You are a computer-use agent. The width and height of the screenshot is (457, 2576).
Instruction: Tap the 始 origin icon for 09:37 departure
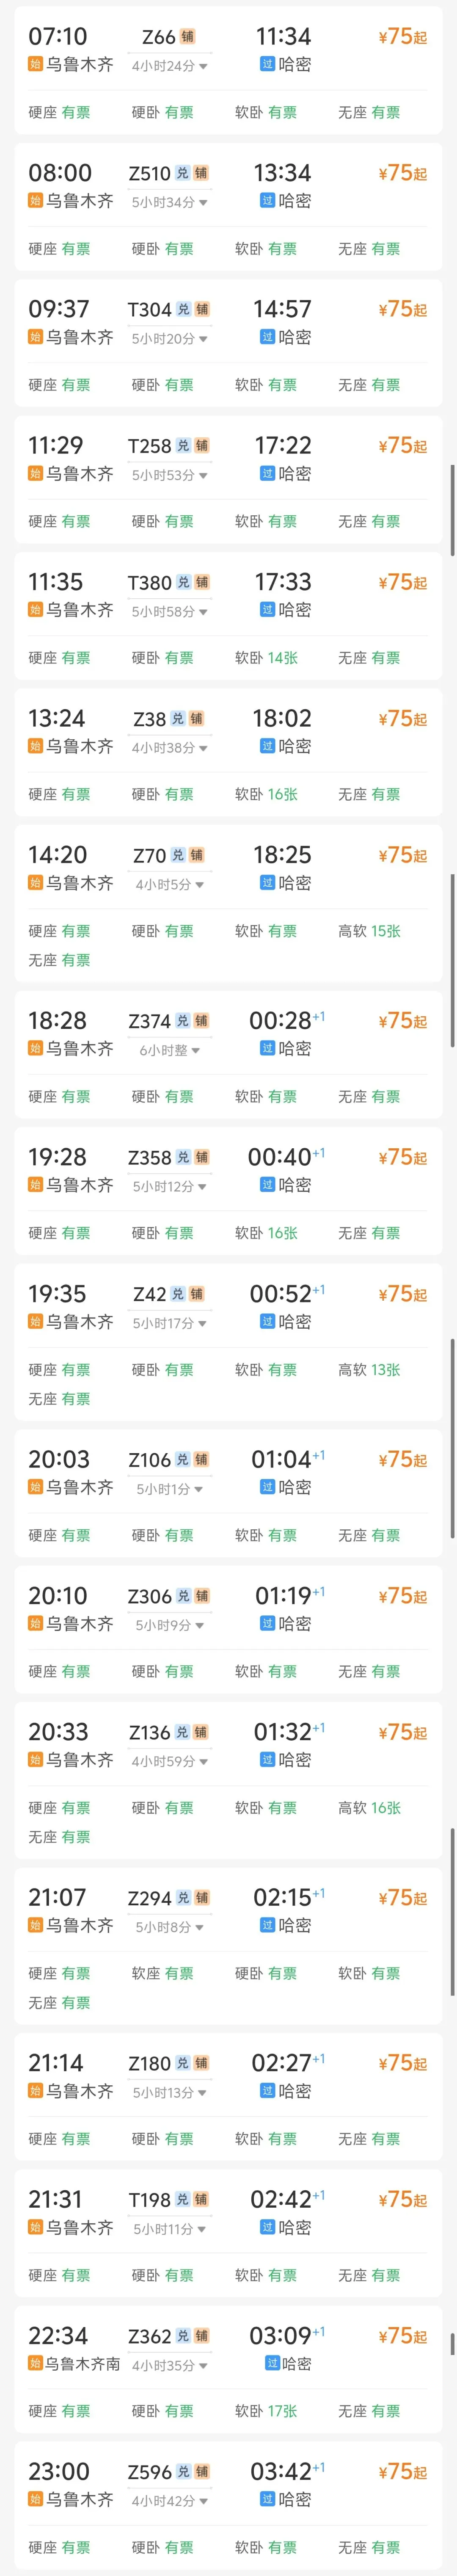tap(35, 337)
